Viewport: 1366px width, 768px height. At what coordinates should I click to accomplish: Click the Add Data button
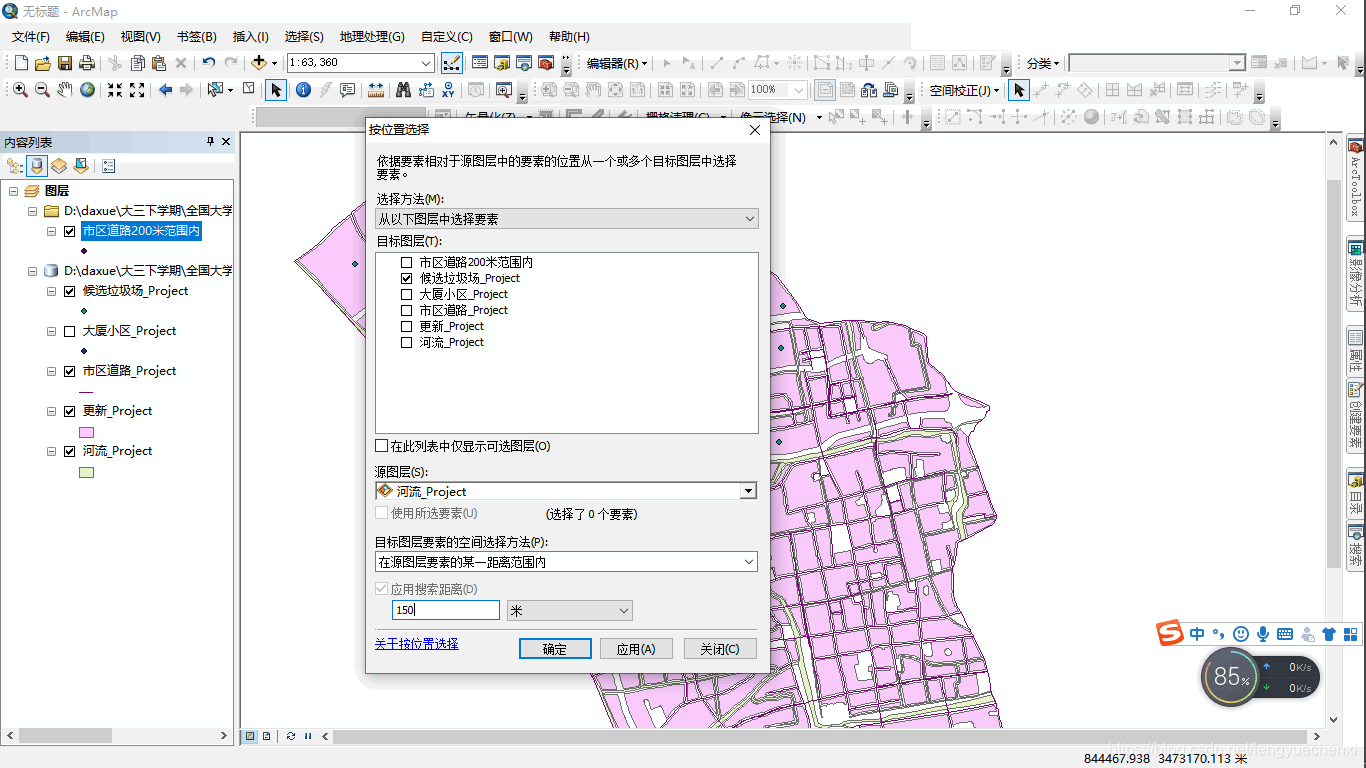259,63
